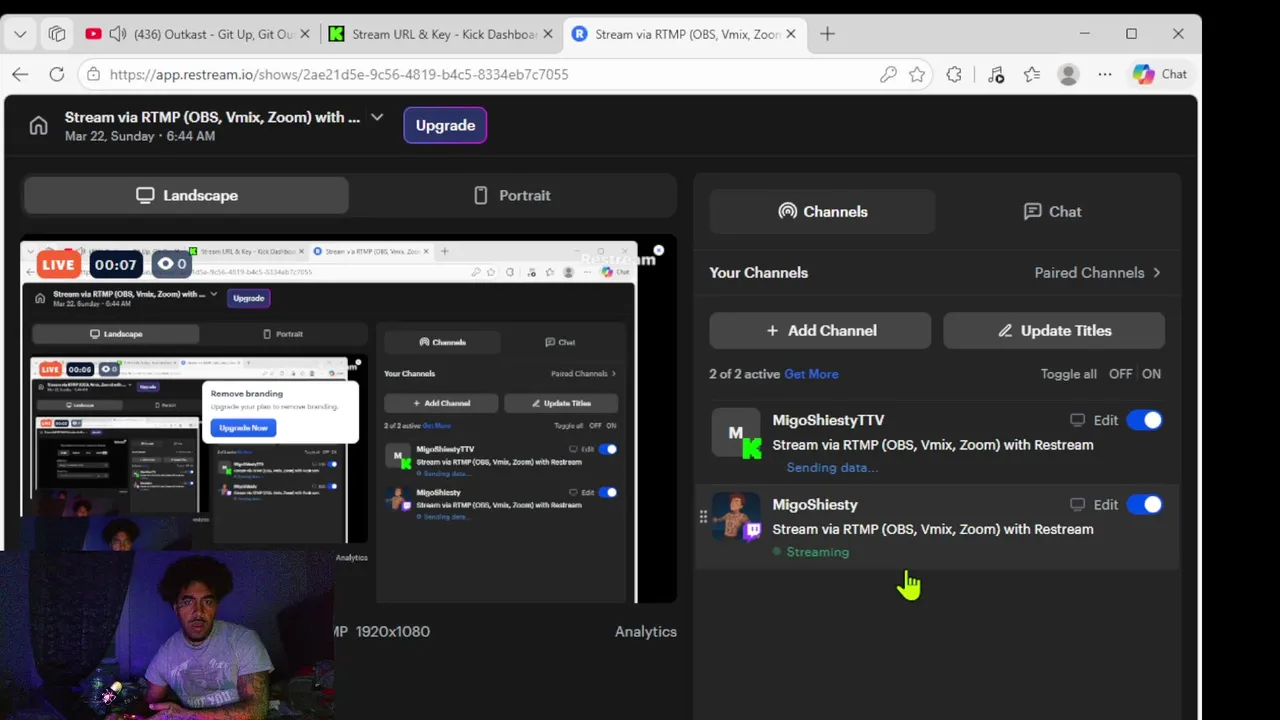Grab the MigoShiesty row drag handle
Viewport: 1280px width, 720px height.
[703, 517]
